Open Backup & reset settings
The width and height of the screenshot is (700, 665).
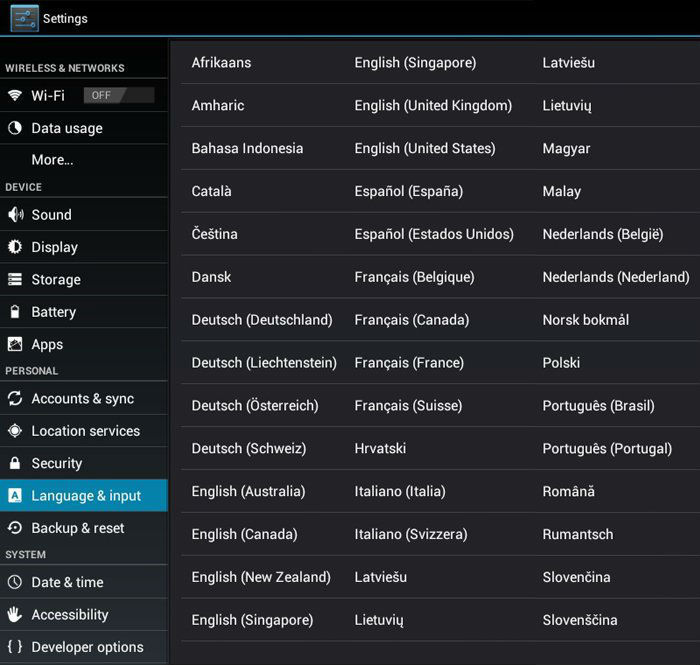click(78, 528)
